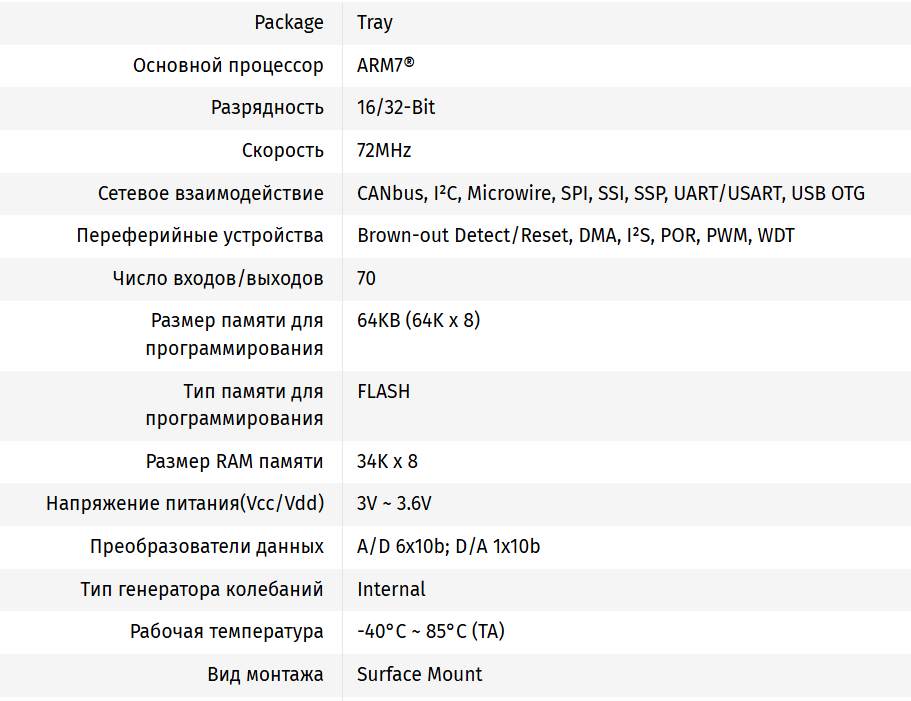Select the '16/32-Bit' value
The height and width of the screenshot is (701, 911).
point(396,108)
